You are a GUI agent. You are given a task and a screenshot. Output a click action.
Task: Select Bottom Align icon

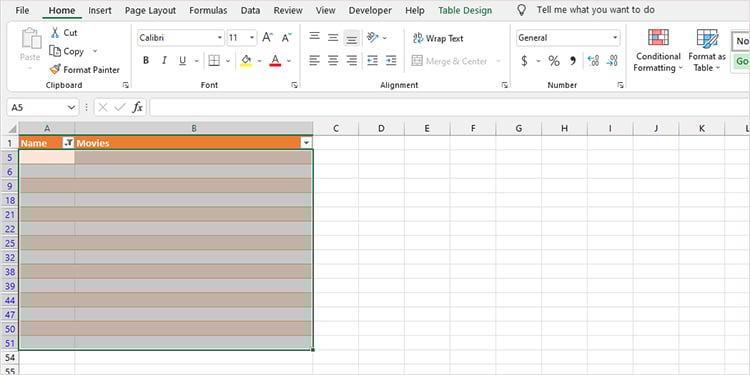pyautogui.click(x=352, y=37)
